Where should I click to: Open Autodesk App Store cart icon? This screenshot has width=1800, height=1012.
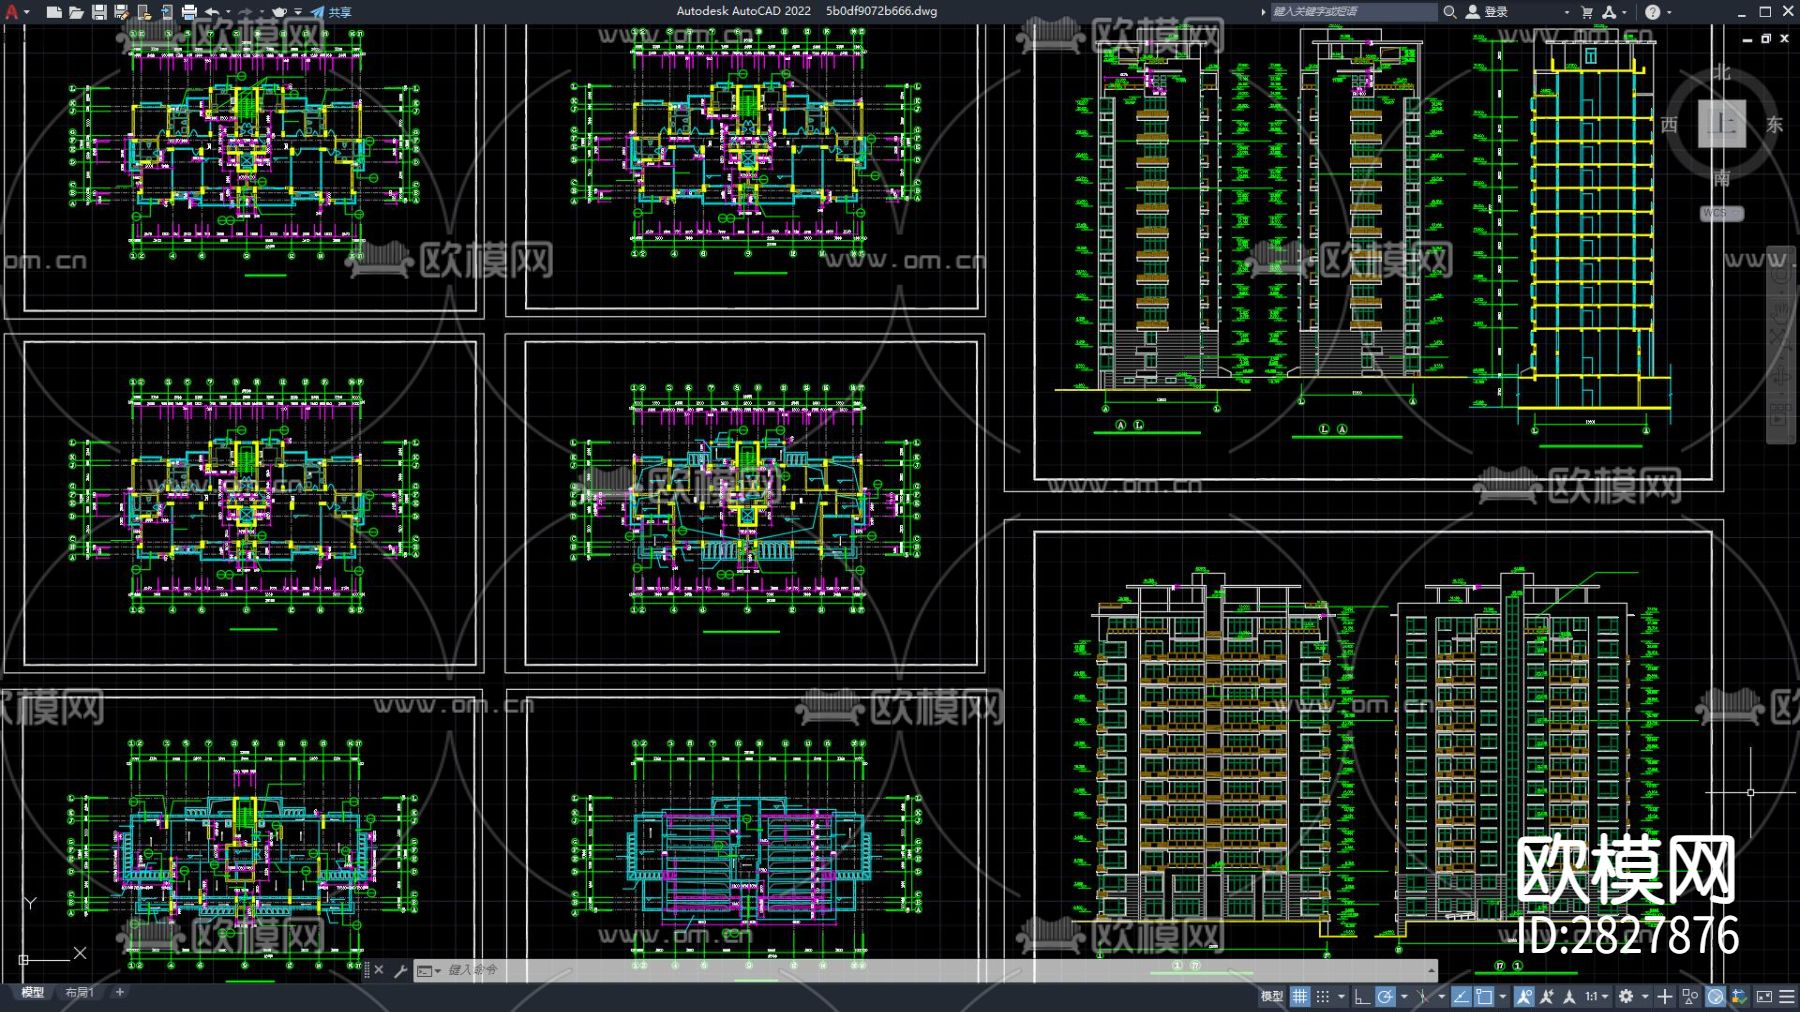(1587, 12)
